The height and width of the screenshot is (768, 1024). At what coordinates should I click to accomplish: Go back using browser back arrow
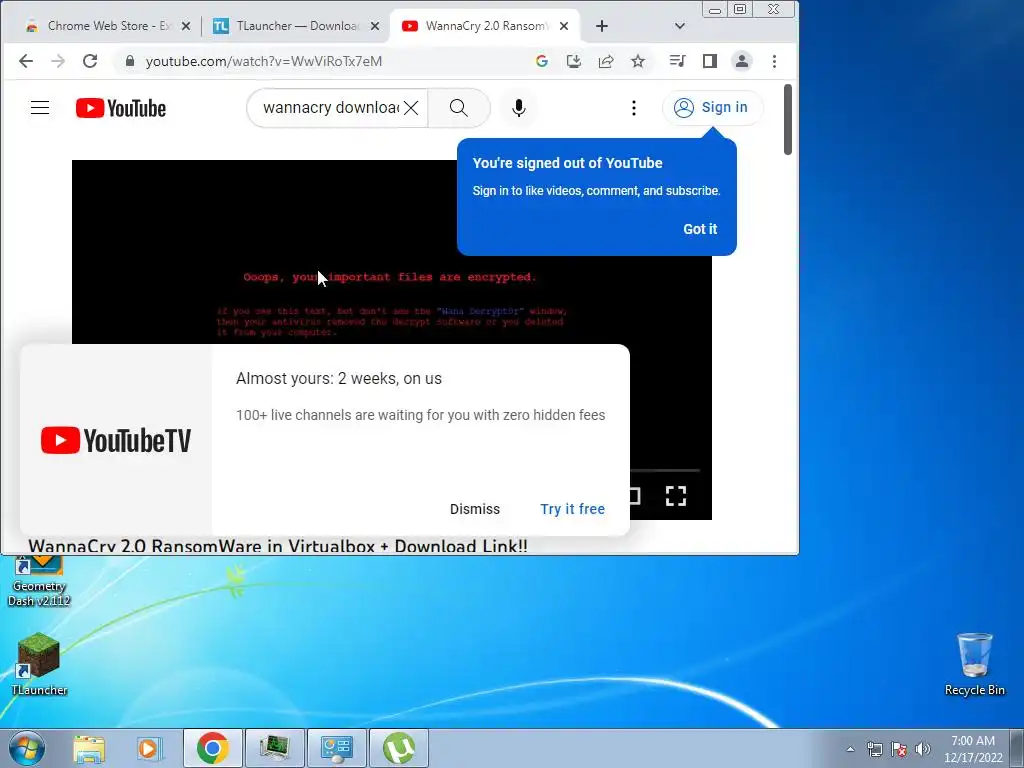[x=26, y=61]
